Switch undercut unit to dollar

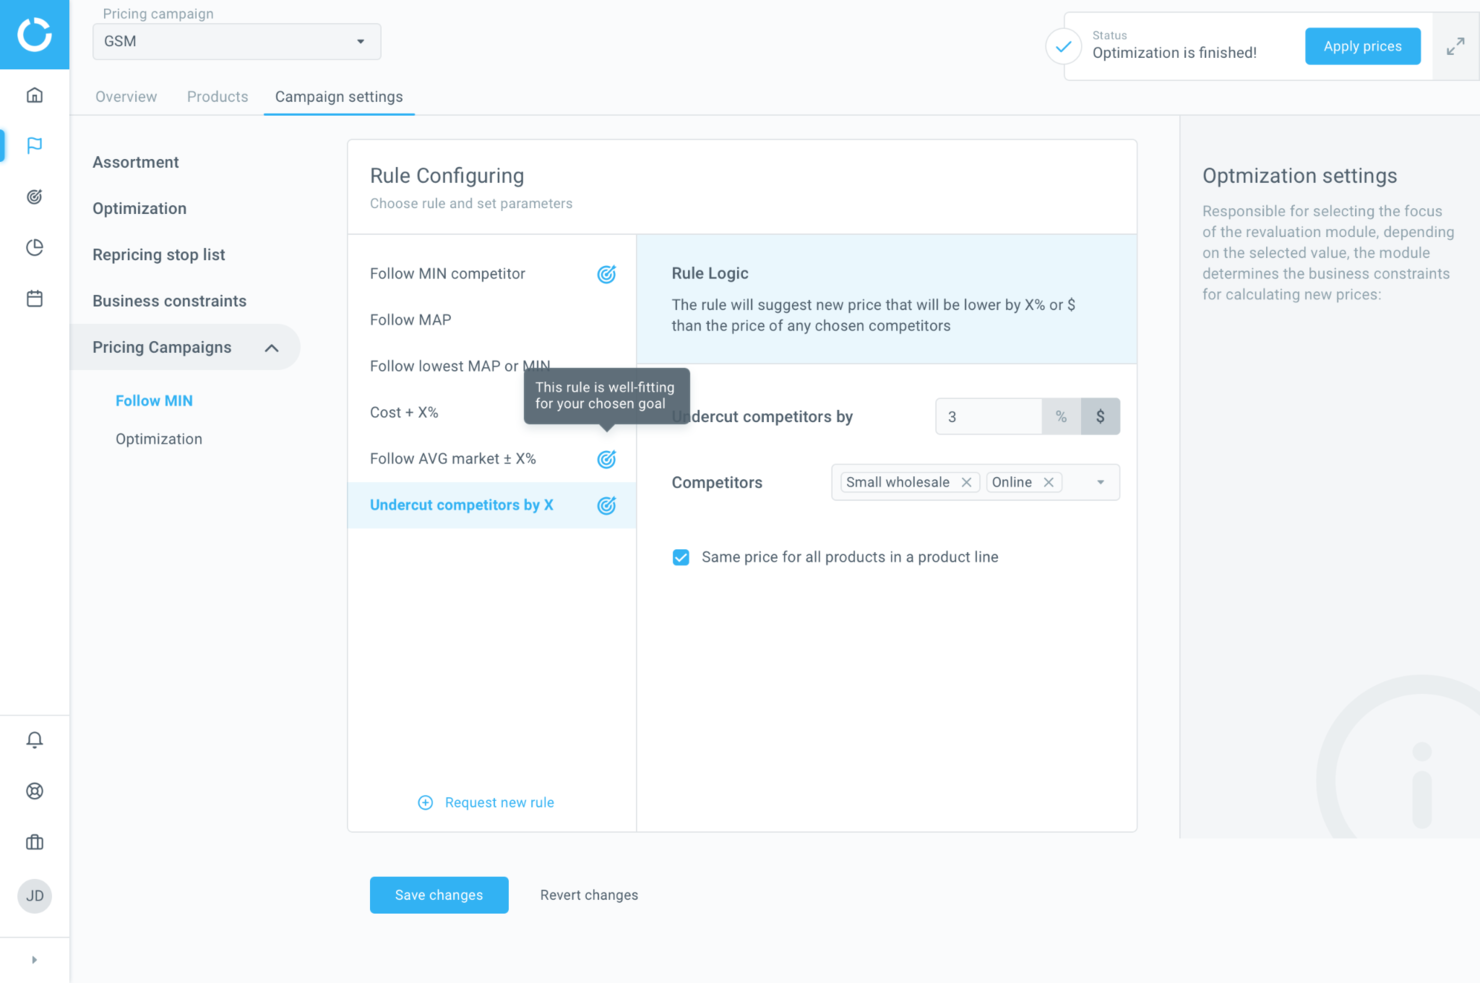coord(1100,417)
